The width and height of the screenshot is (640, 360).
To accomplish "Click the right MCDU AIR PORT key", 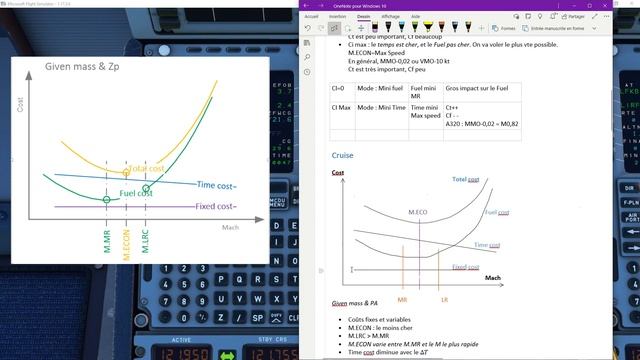I will (631, 217).
